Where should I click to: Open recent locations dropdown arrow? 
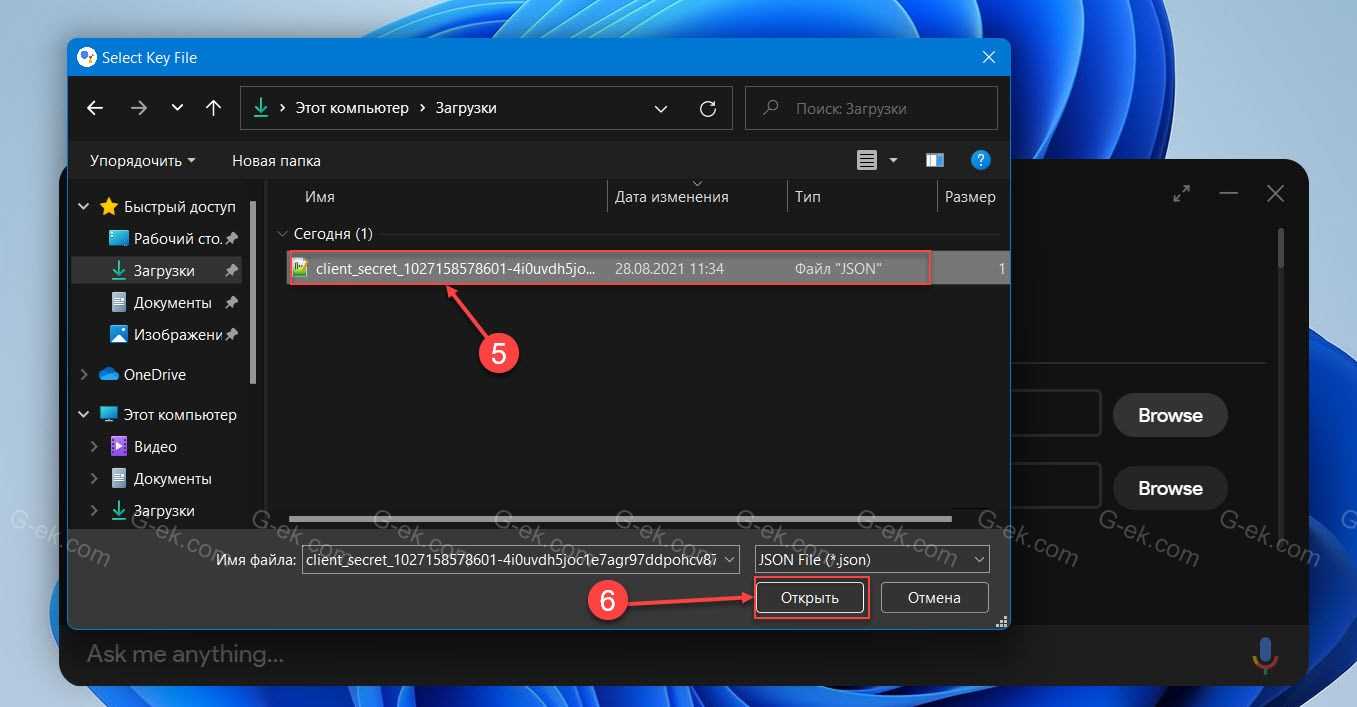[x=177, y=108]
